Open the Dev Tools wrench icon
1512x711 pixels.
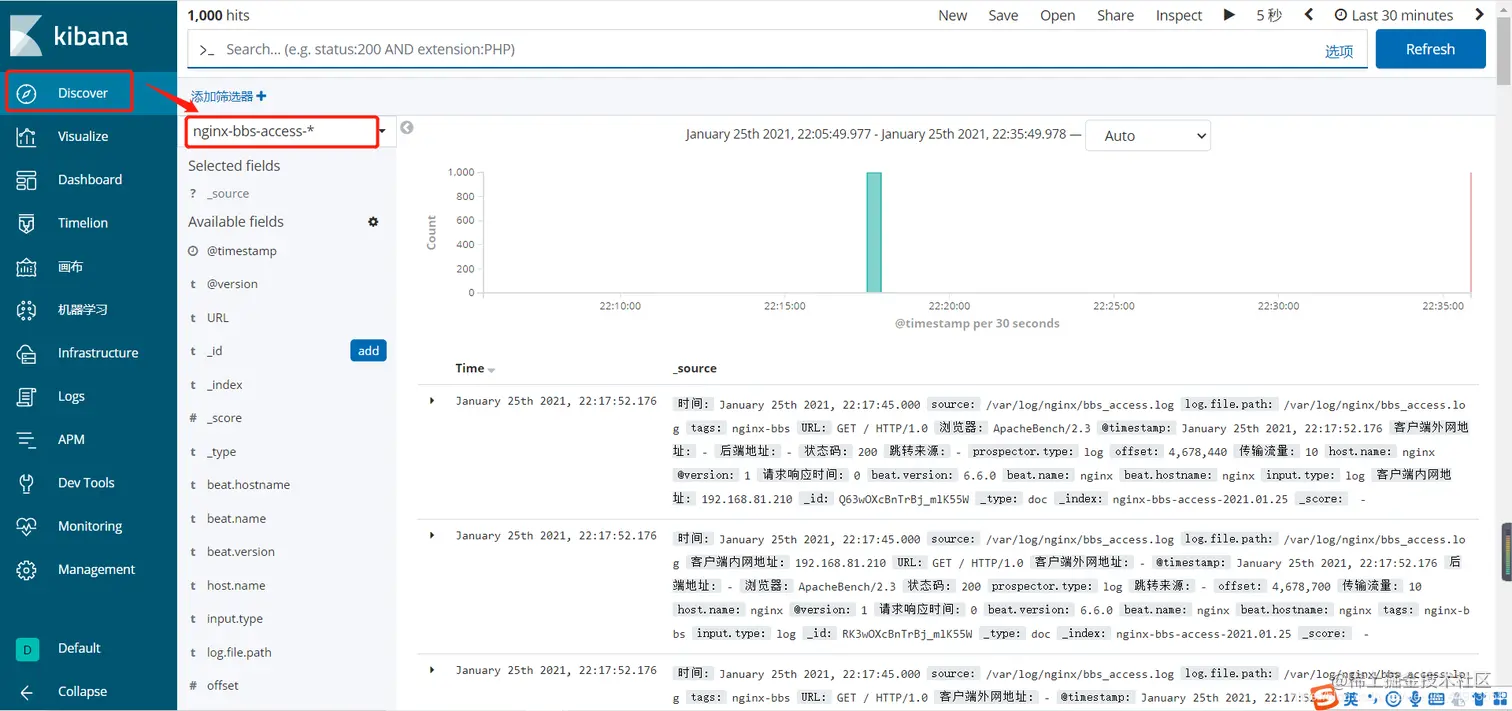point(27,483)
